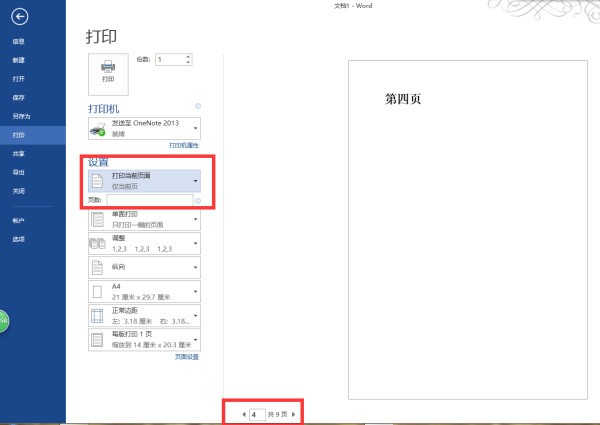The width and height of the screenshot is (600, 425).
Task: Open the 正常边距 margins dropdown
Action: click(144, 316)
